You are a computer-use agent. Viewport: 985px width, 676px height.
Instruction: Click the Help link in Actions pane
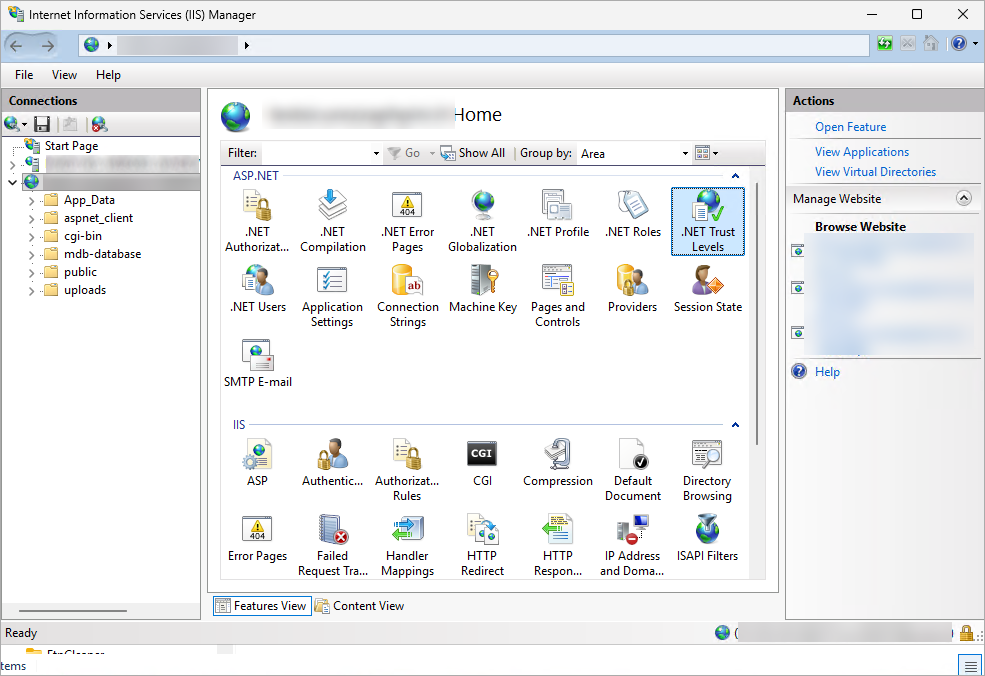827,372
